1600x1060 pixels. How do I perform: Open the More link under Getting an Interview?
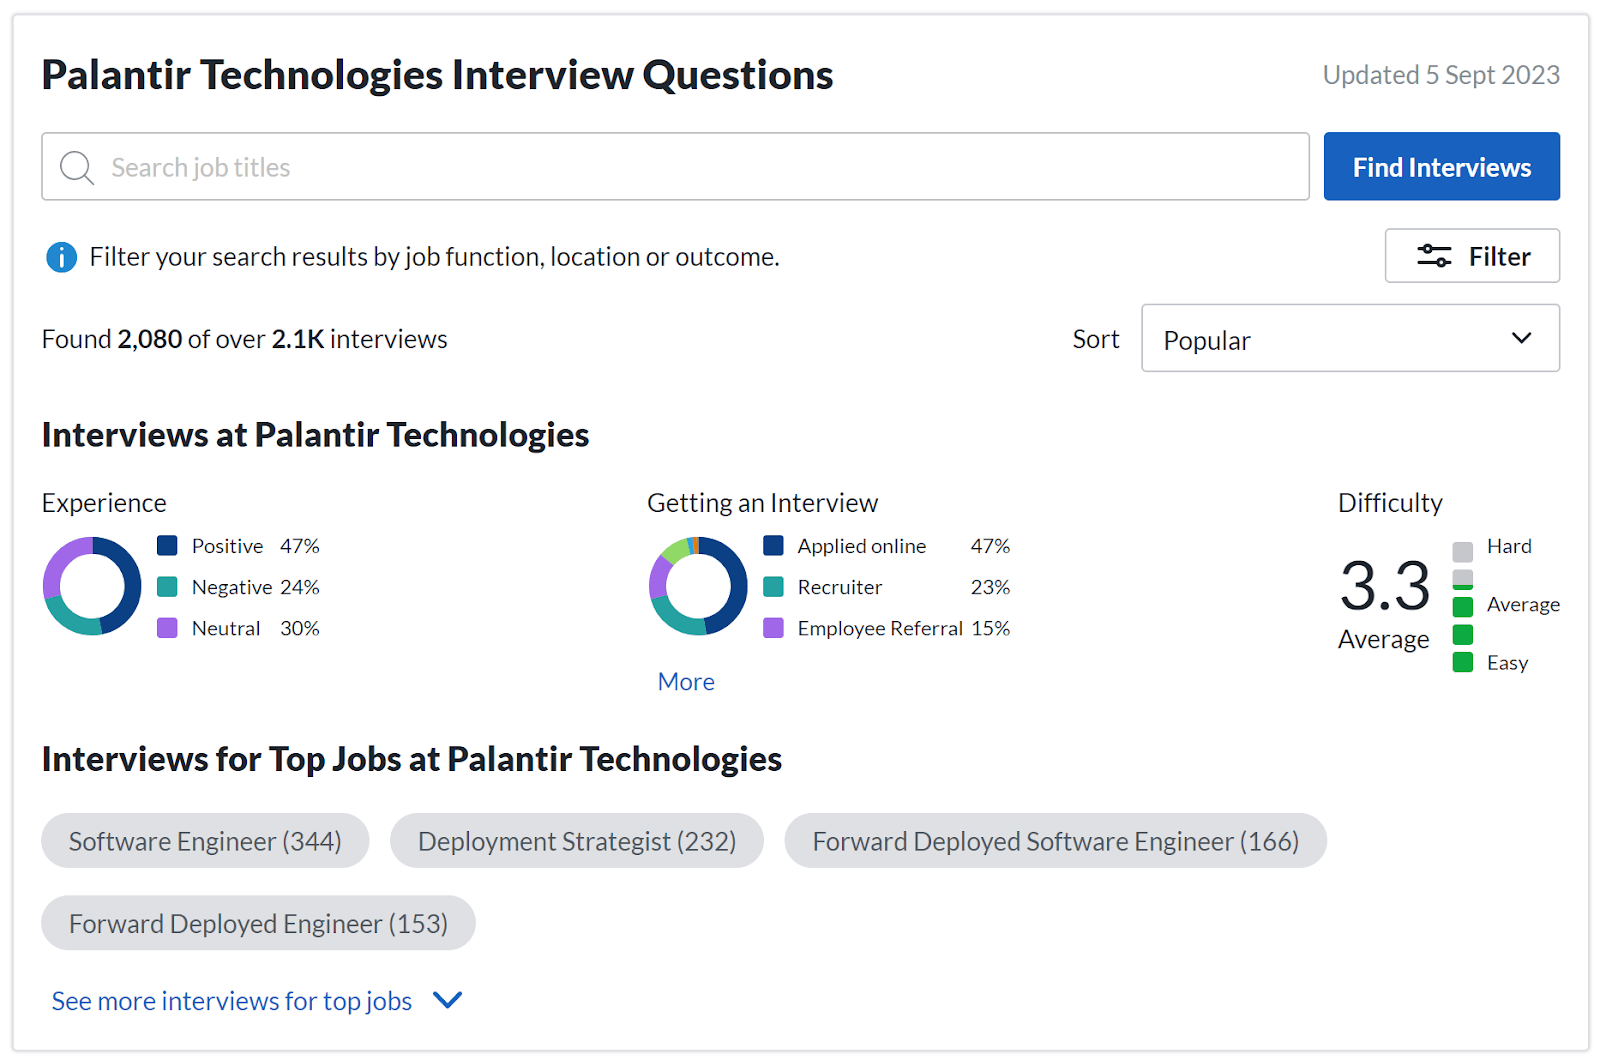[685, 681]
